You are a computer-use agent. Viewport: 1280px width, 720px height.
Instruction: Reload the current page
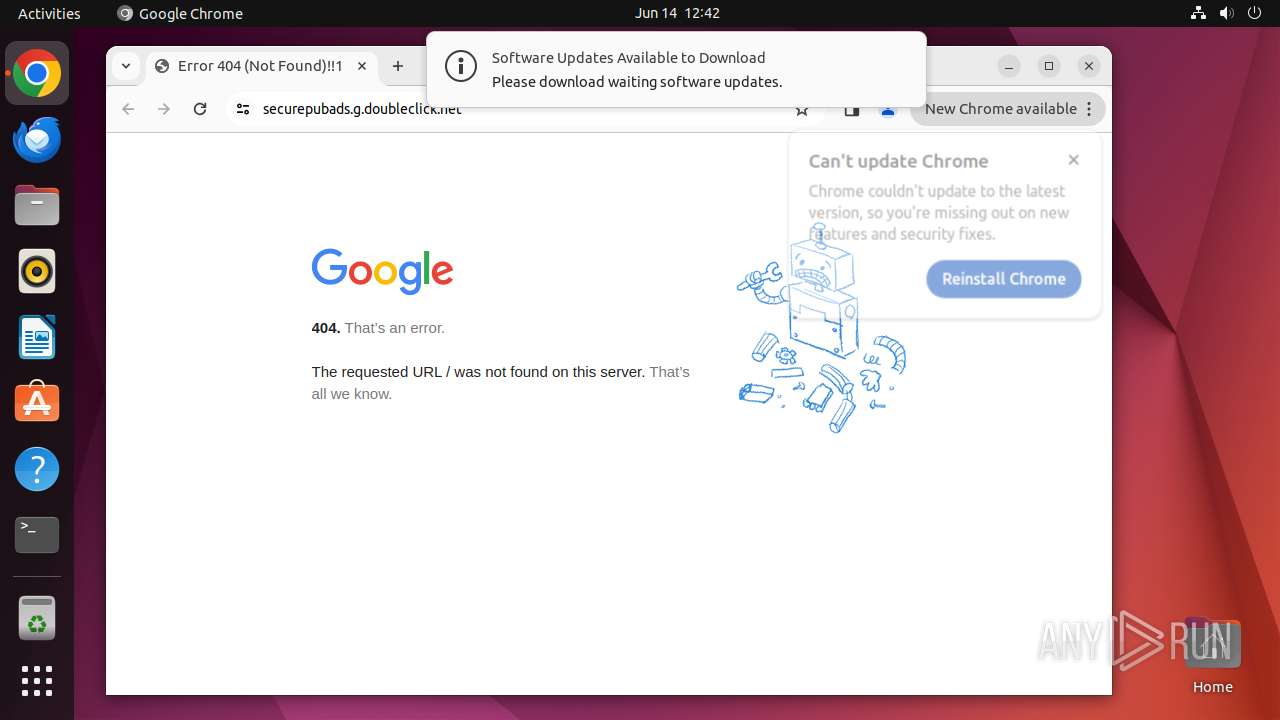tap(200, 109)
